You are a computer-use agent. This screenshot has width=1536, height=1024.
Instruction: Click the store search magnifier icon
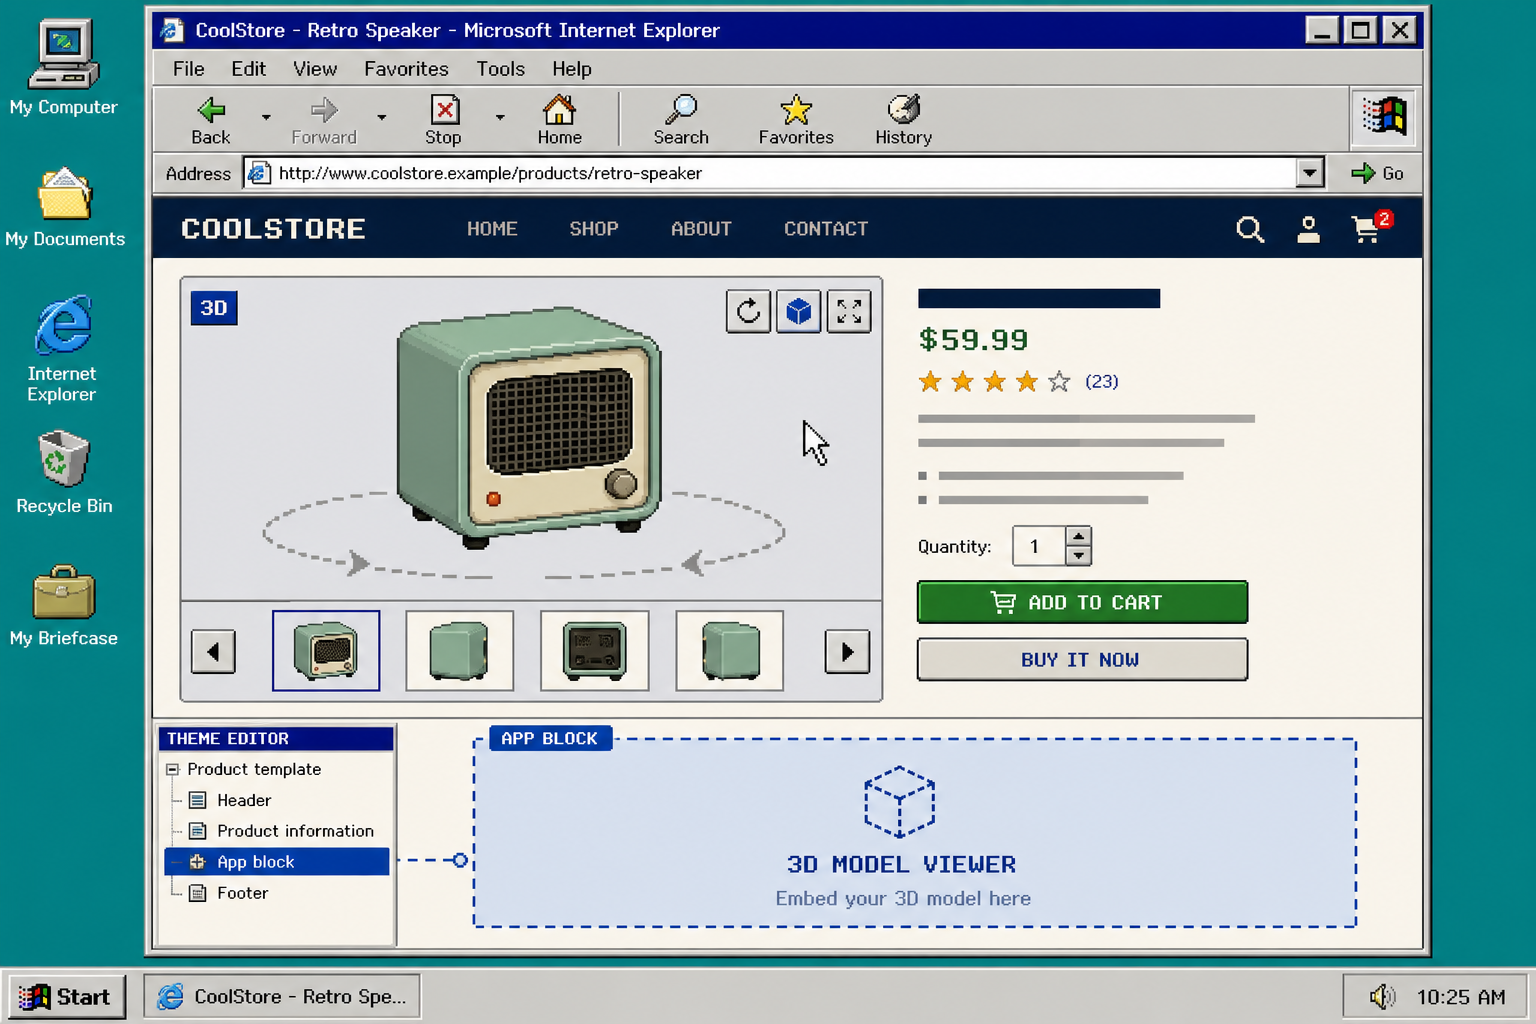click(1250, 230)
